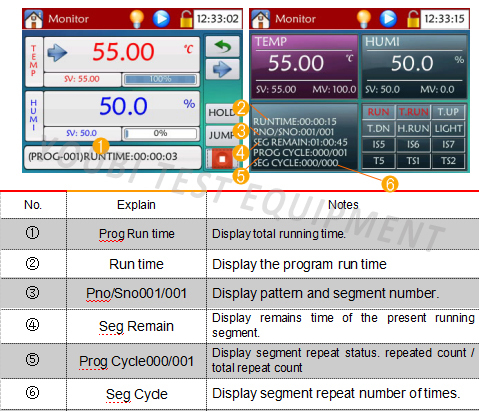
Task: Click MV: 0.0 in HUMI panel
Action: tap(437, 89)
